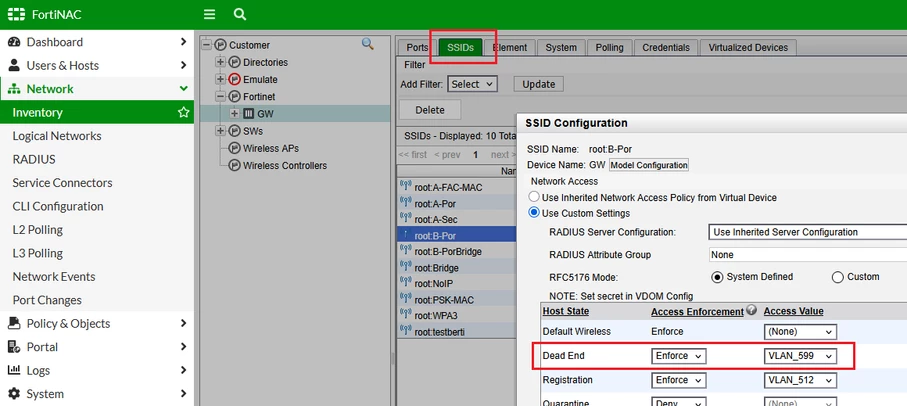This screenshot has height=406, width=907.
Task: Expand the GW device node
Action: coord(234,114)
